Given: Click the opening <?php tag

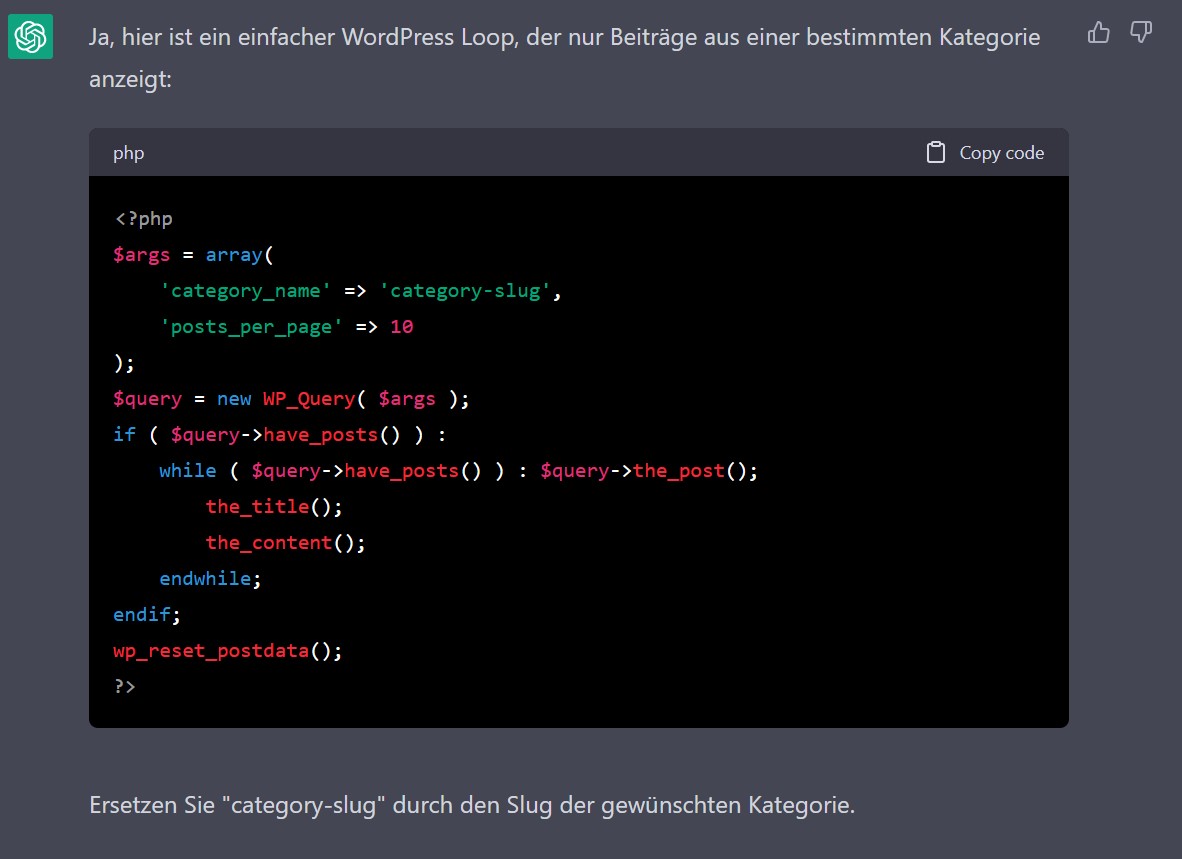Looking at the screenshot, I should [143, 219].
